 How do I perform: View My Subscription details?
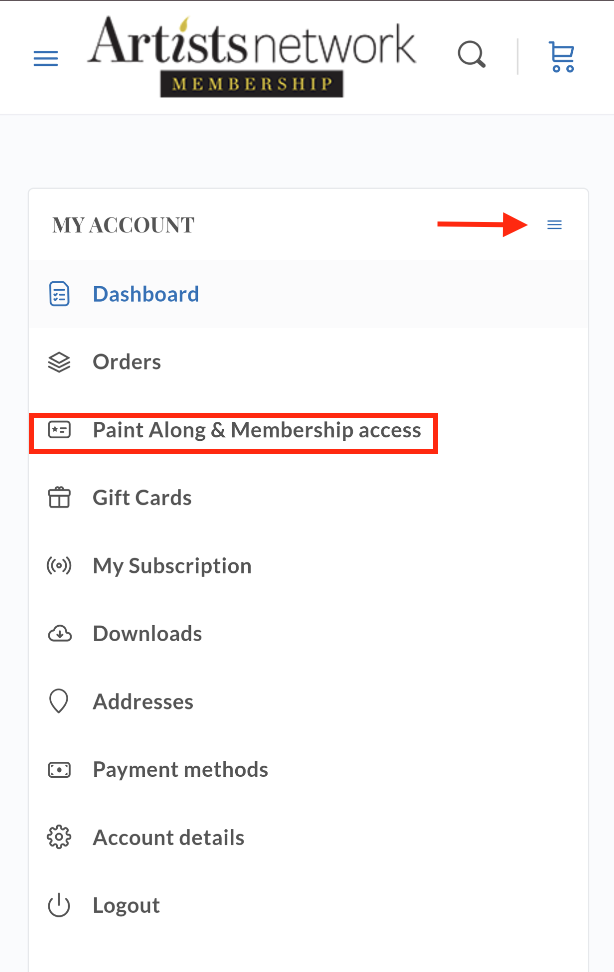pos(172,566)
